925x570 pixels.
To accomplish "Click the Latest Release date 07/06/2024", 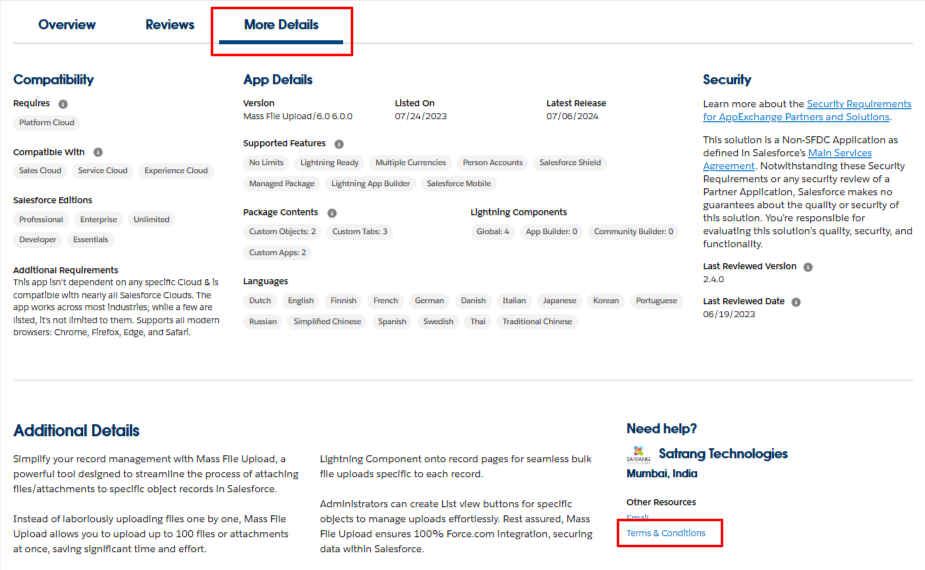I will (x=572, y=117).
